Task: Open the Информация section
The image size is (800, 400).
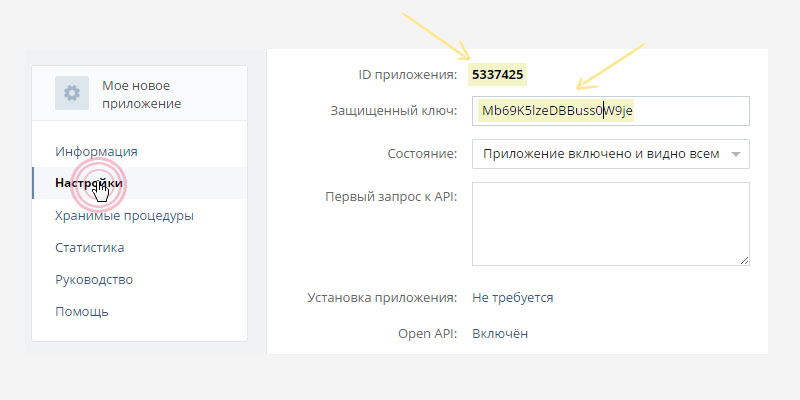Action: coord(96,151)
